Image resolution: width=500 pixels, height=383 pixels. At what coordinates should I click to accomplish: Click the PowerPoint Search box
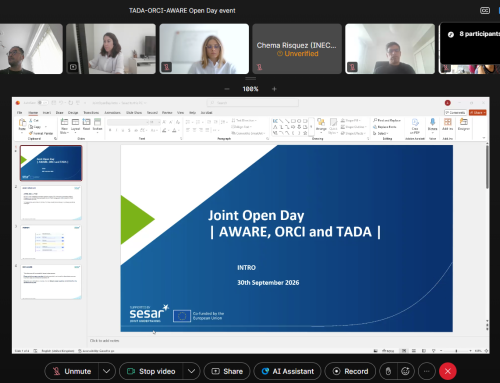tap(252, 103)
